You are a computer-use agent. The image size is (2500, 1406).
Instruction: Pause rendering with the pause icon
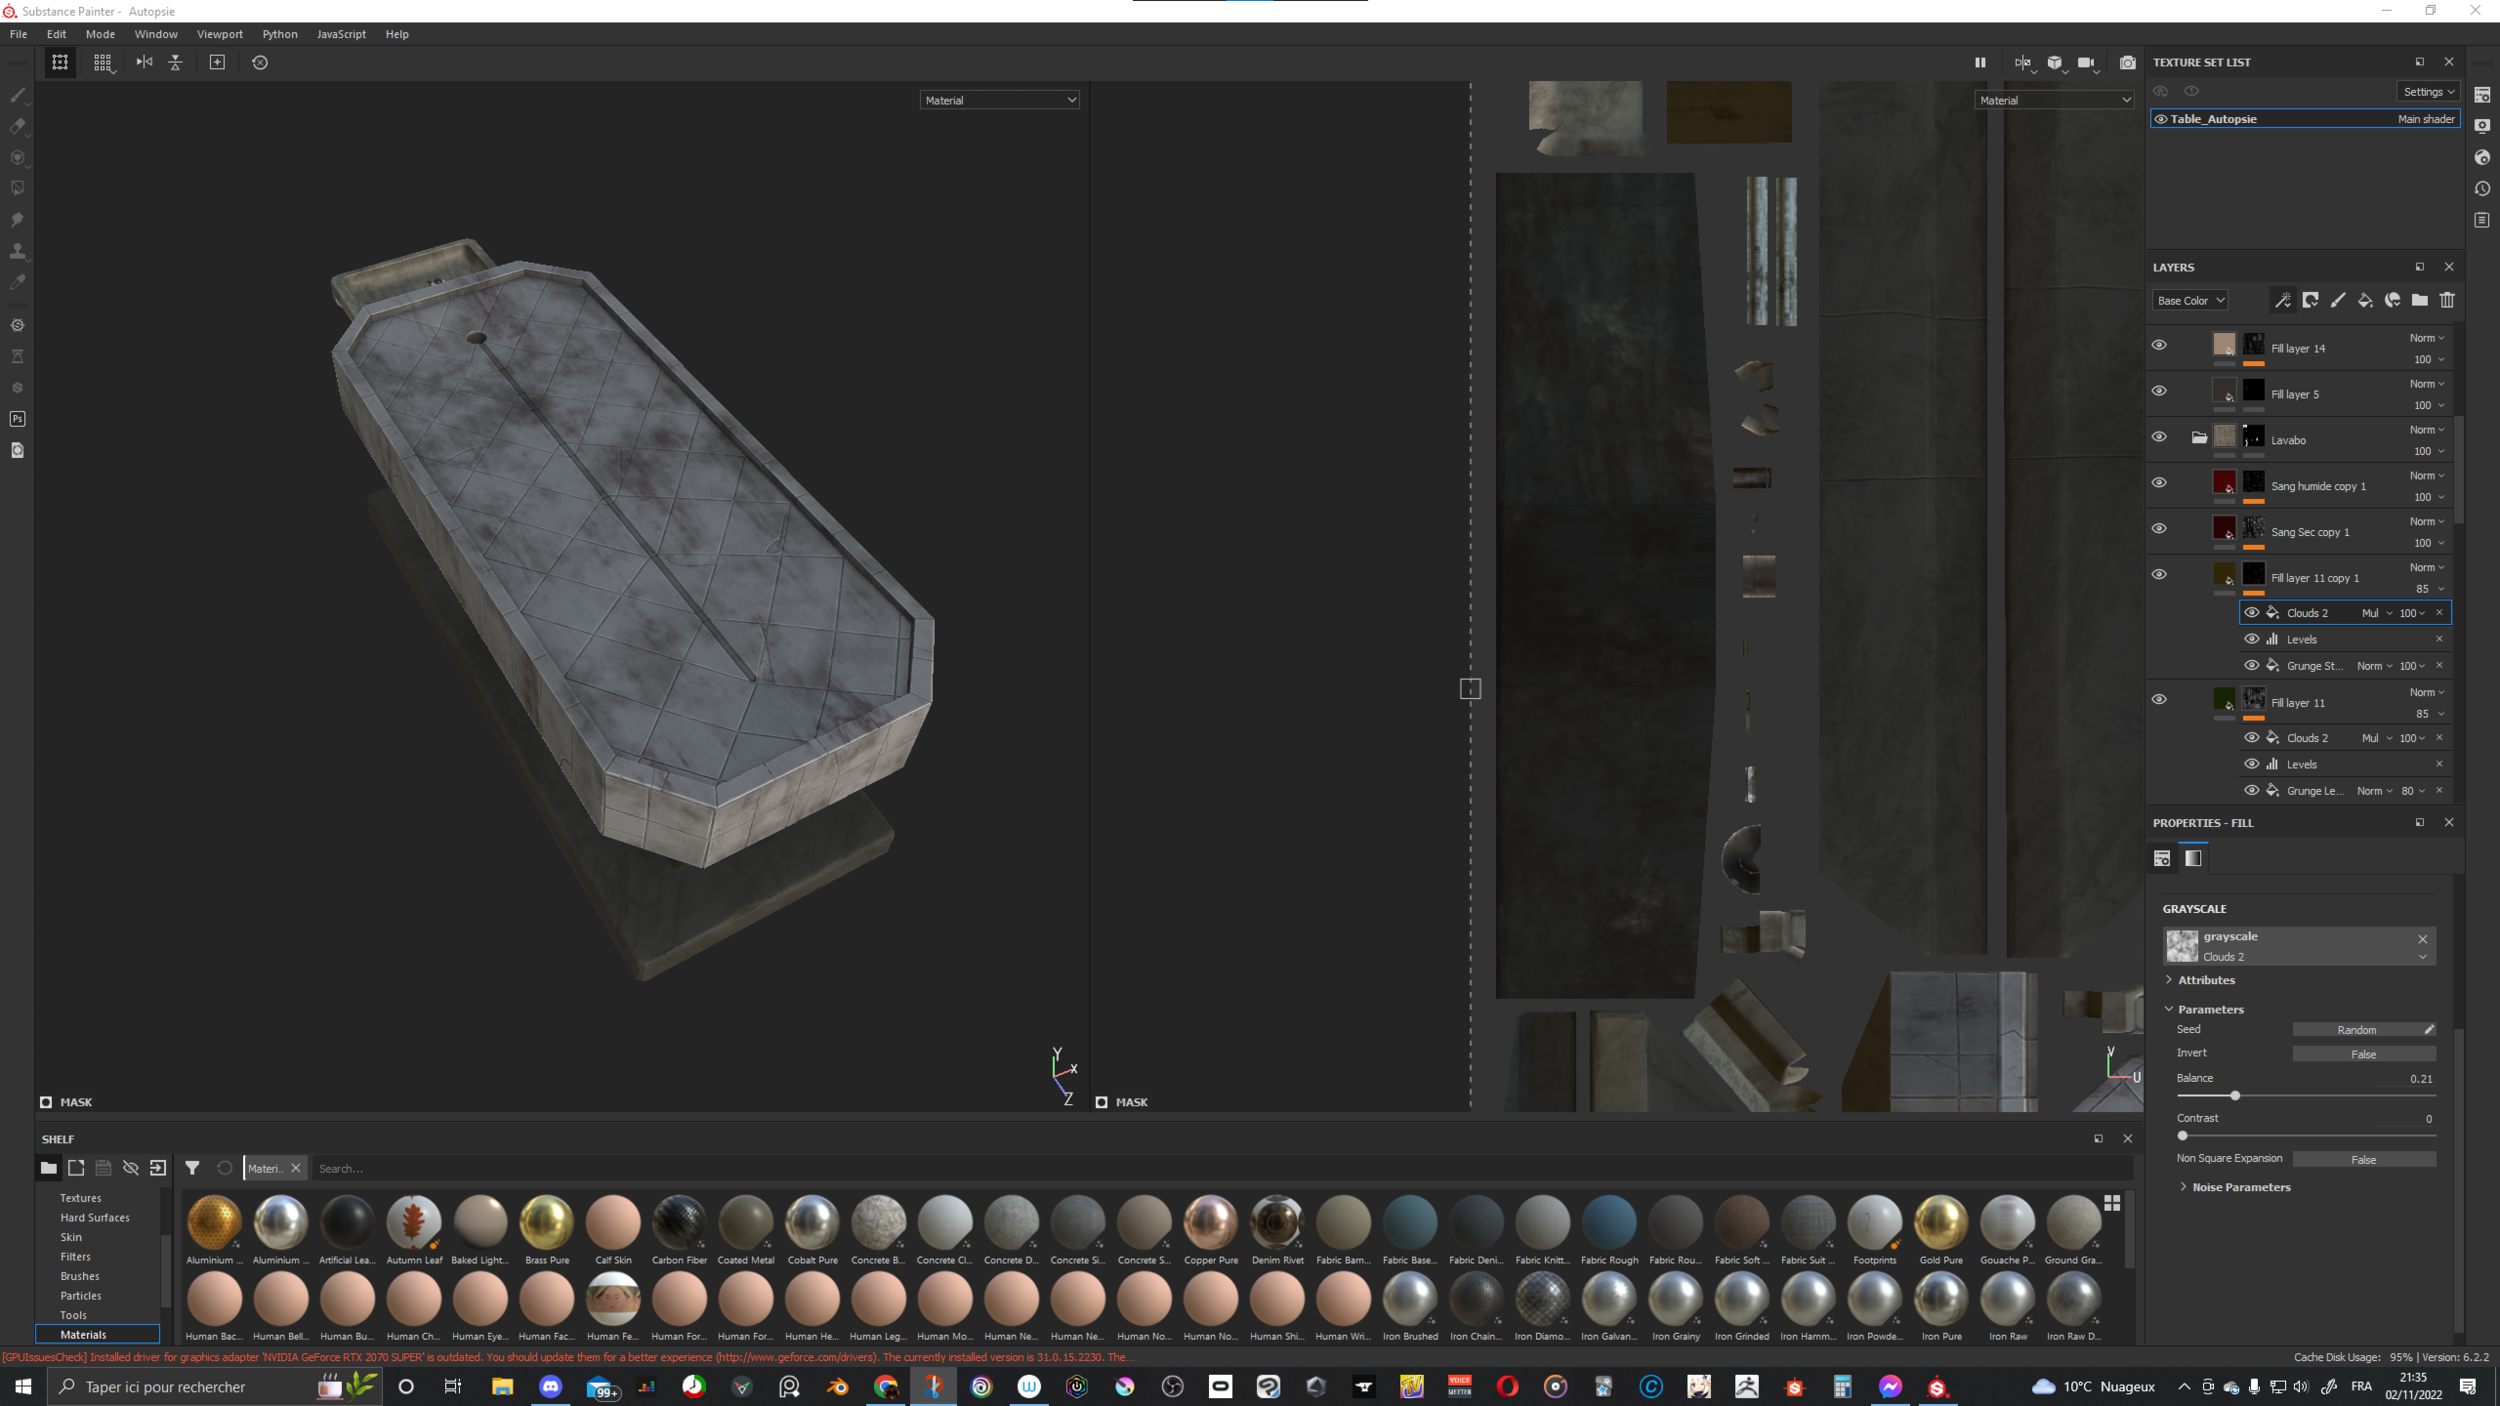tap(1980, 62)
